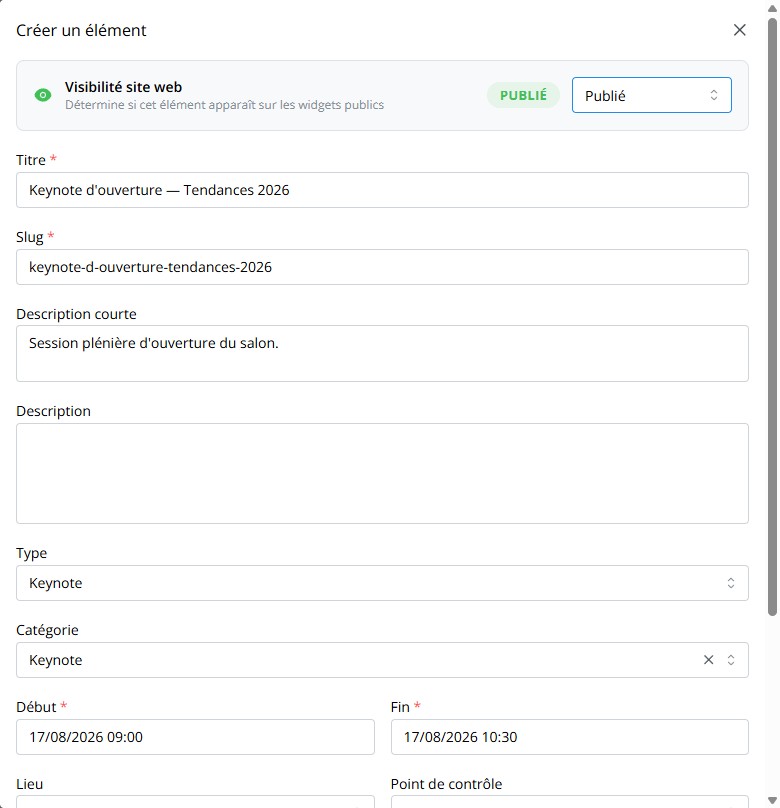The image size is (780, 808).
Task: Click the Point de contrôle label
Action: point(446,784)
